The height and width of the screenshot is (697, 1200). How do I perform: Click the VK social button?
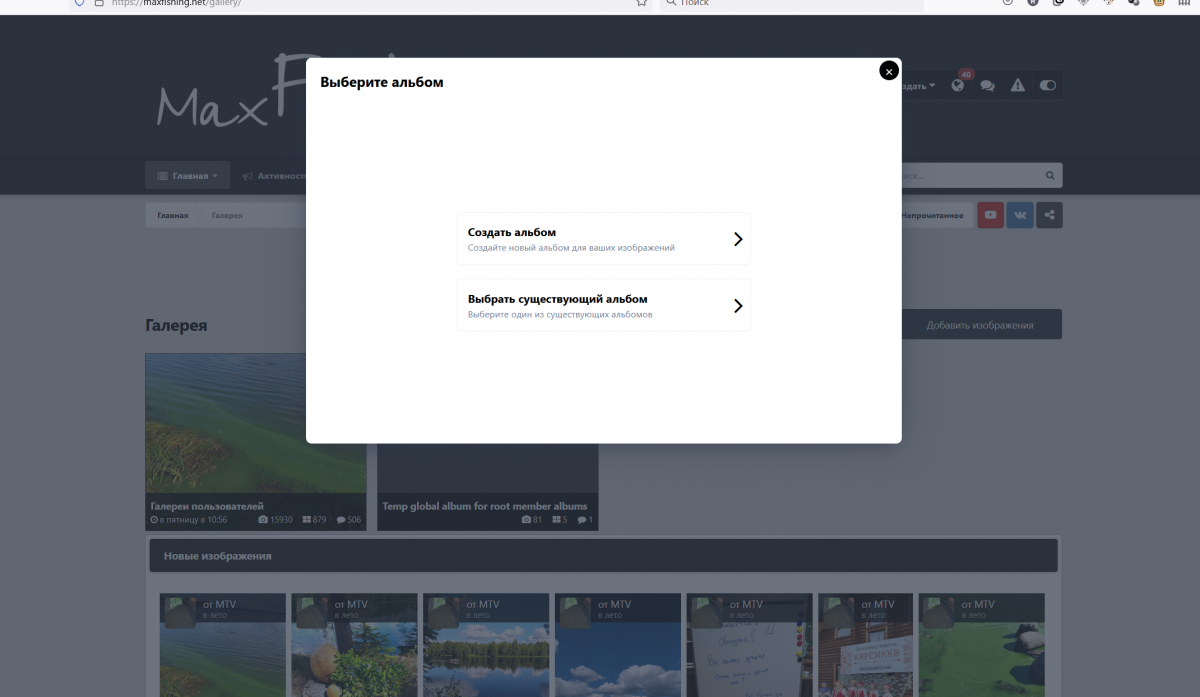[x=1020, y=215]
